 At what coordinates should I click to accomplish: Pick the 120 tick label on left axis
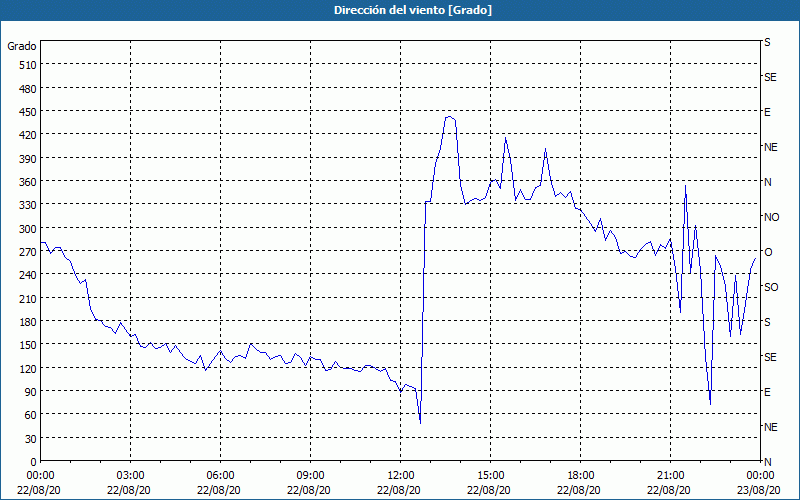click(28, 369)
